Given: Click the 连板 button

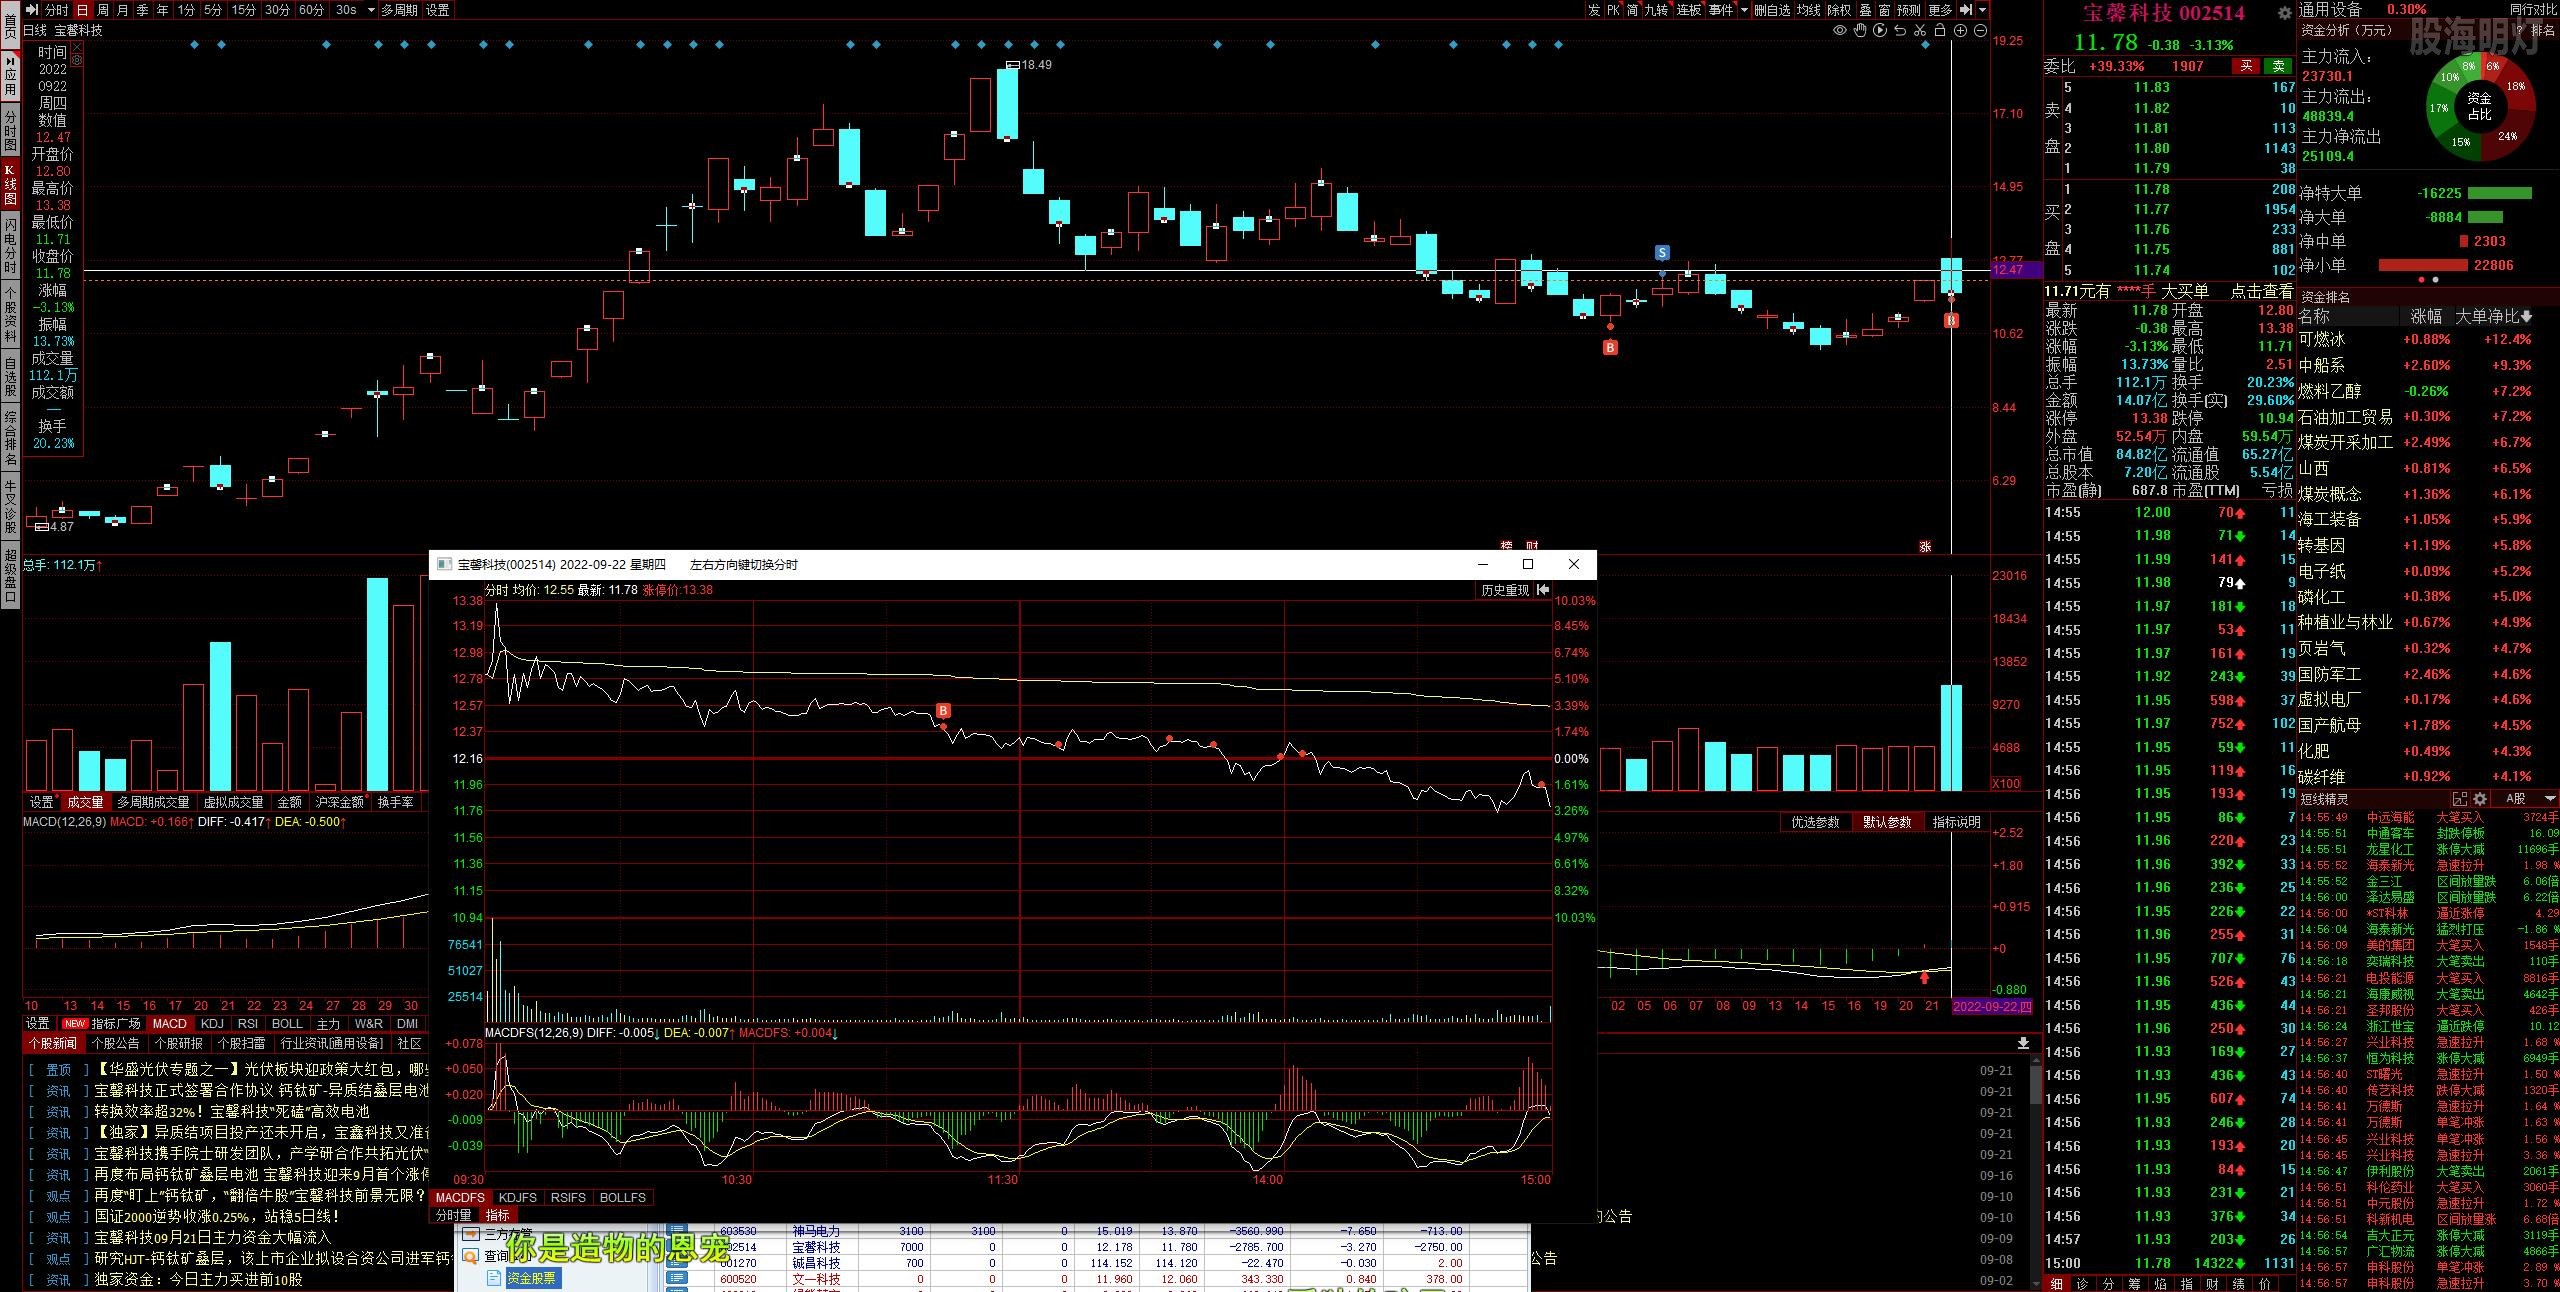Looking at the screenshot, I should tap(1689, 10).
